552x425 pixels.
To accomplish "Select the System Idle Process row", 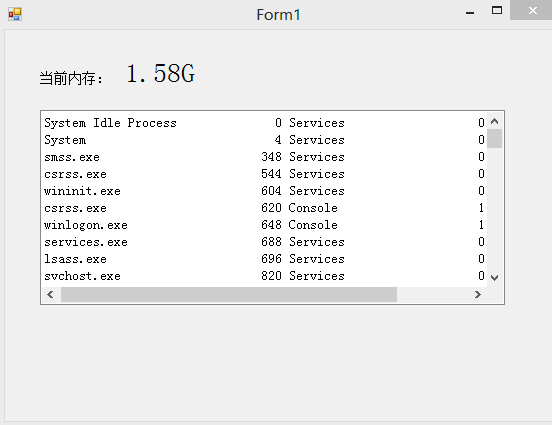I will coord(264,123).
